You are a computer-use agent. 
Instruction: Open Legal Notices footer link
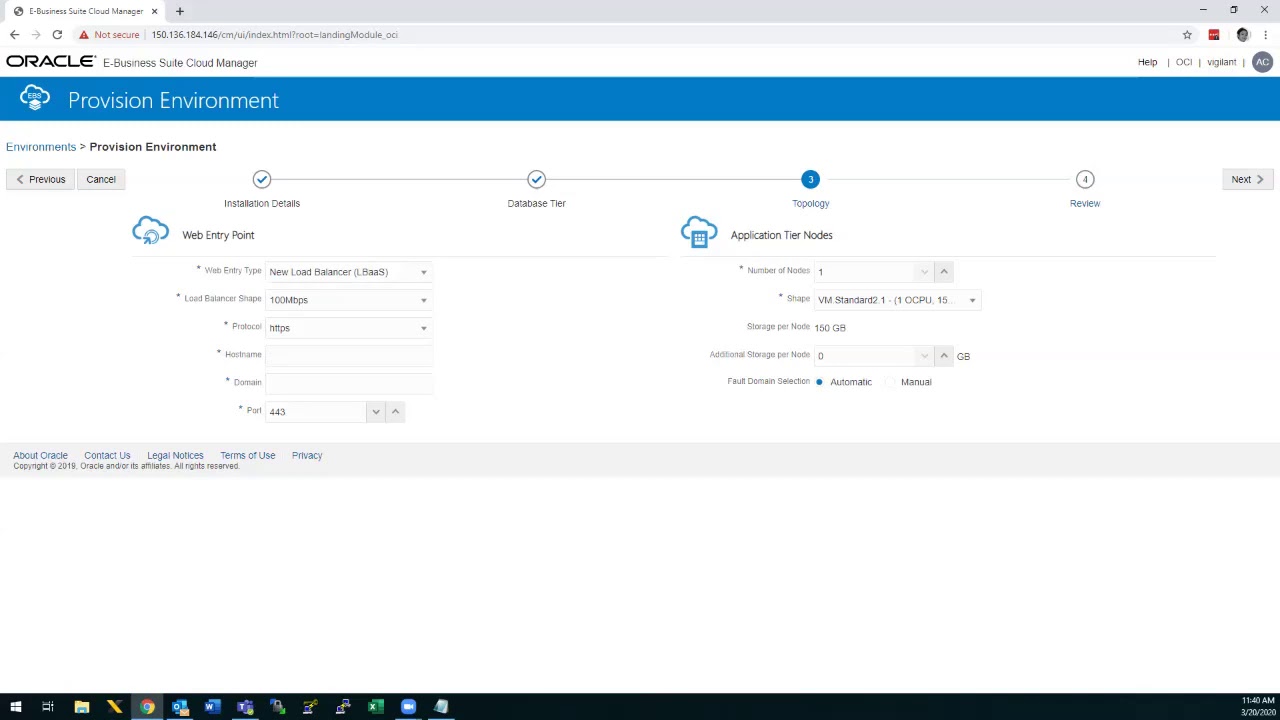175,455
